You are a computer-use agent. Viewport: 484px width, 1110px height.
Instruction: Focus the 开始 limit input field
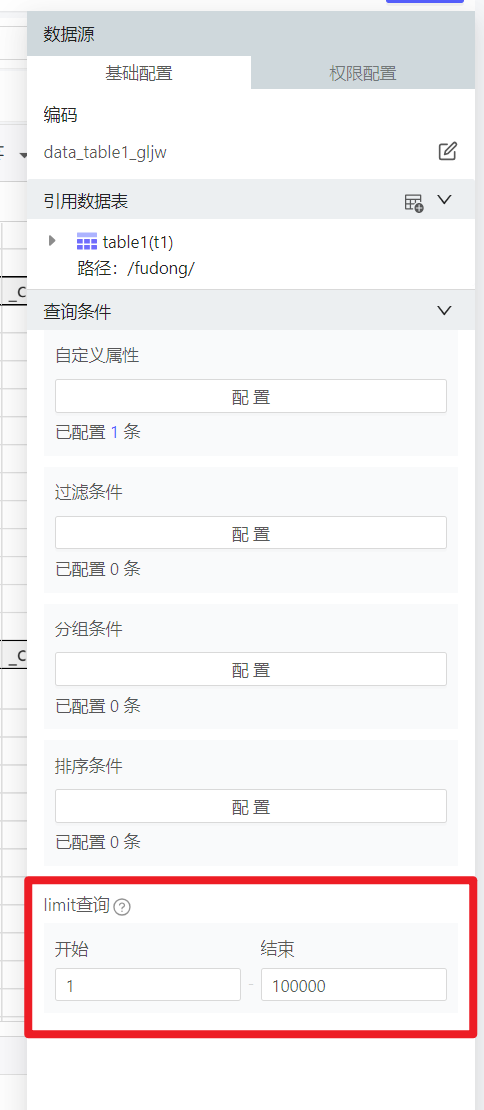pos(148,985)
